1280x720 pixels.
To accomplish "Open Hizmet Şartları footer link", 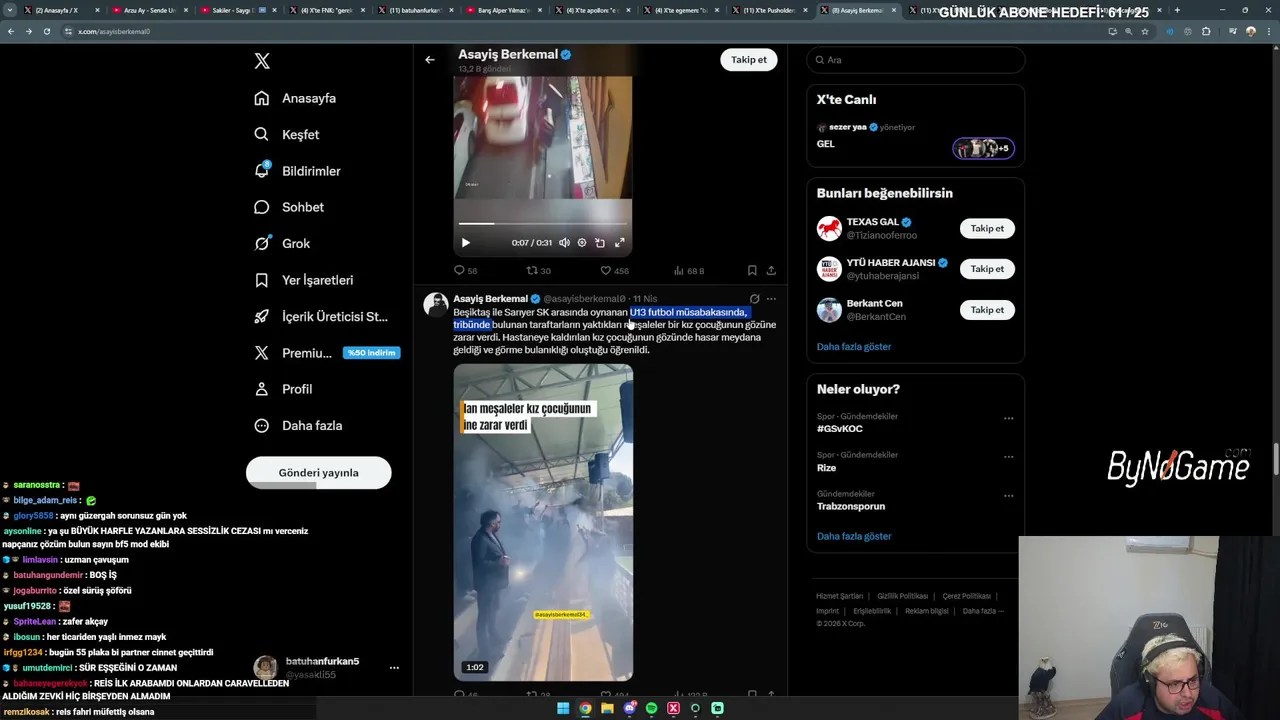I will tap(839, 596).
